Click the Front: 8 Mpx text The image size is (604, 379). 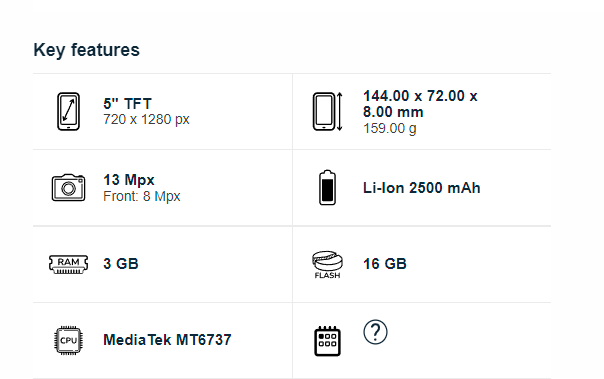tap(142, 196)
